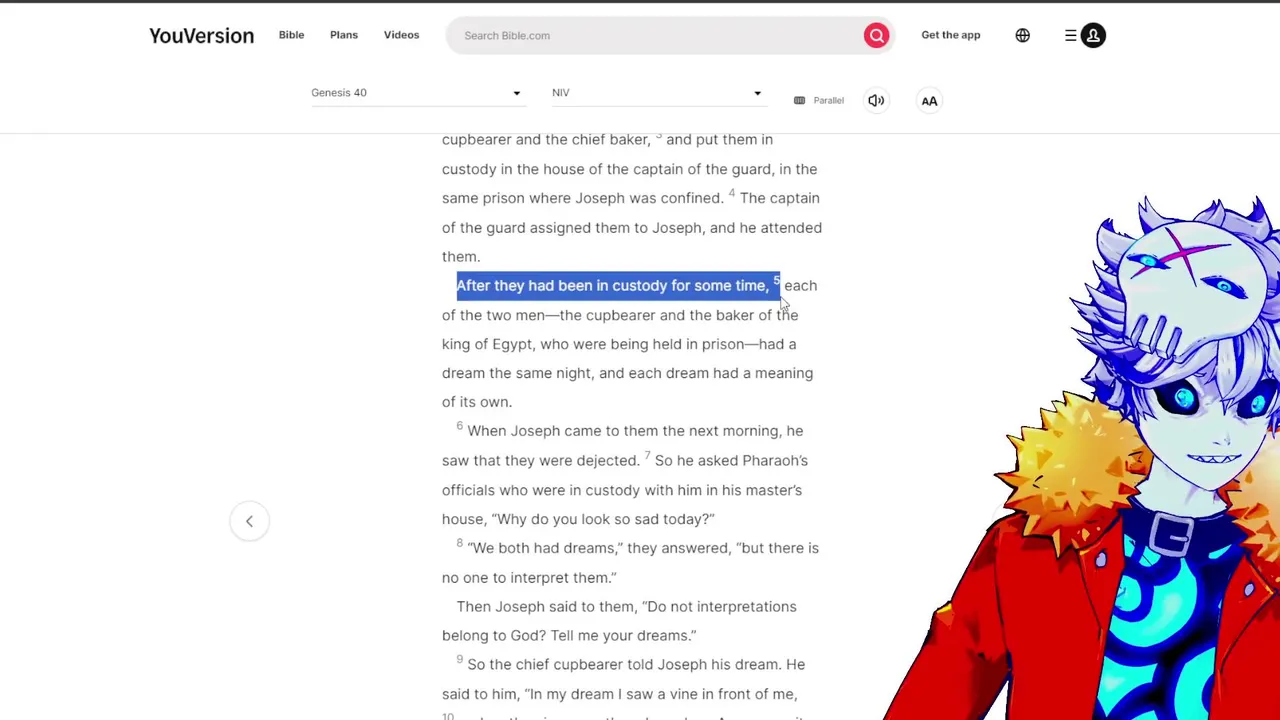This screenshot has width=1280, height=720.
Task: Click text "same prison where Joseph was confined"
Action: coord(582,198)
